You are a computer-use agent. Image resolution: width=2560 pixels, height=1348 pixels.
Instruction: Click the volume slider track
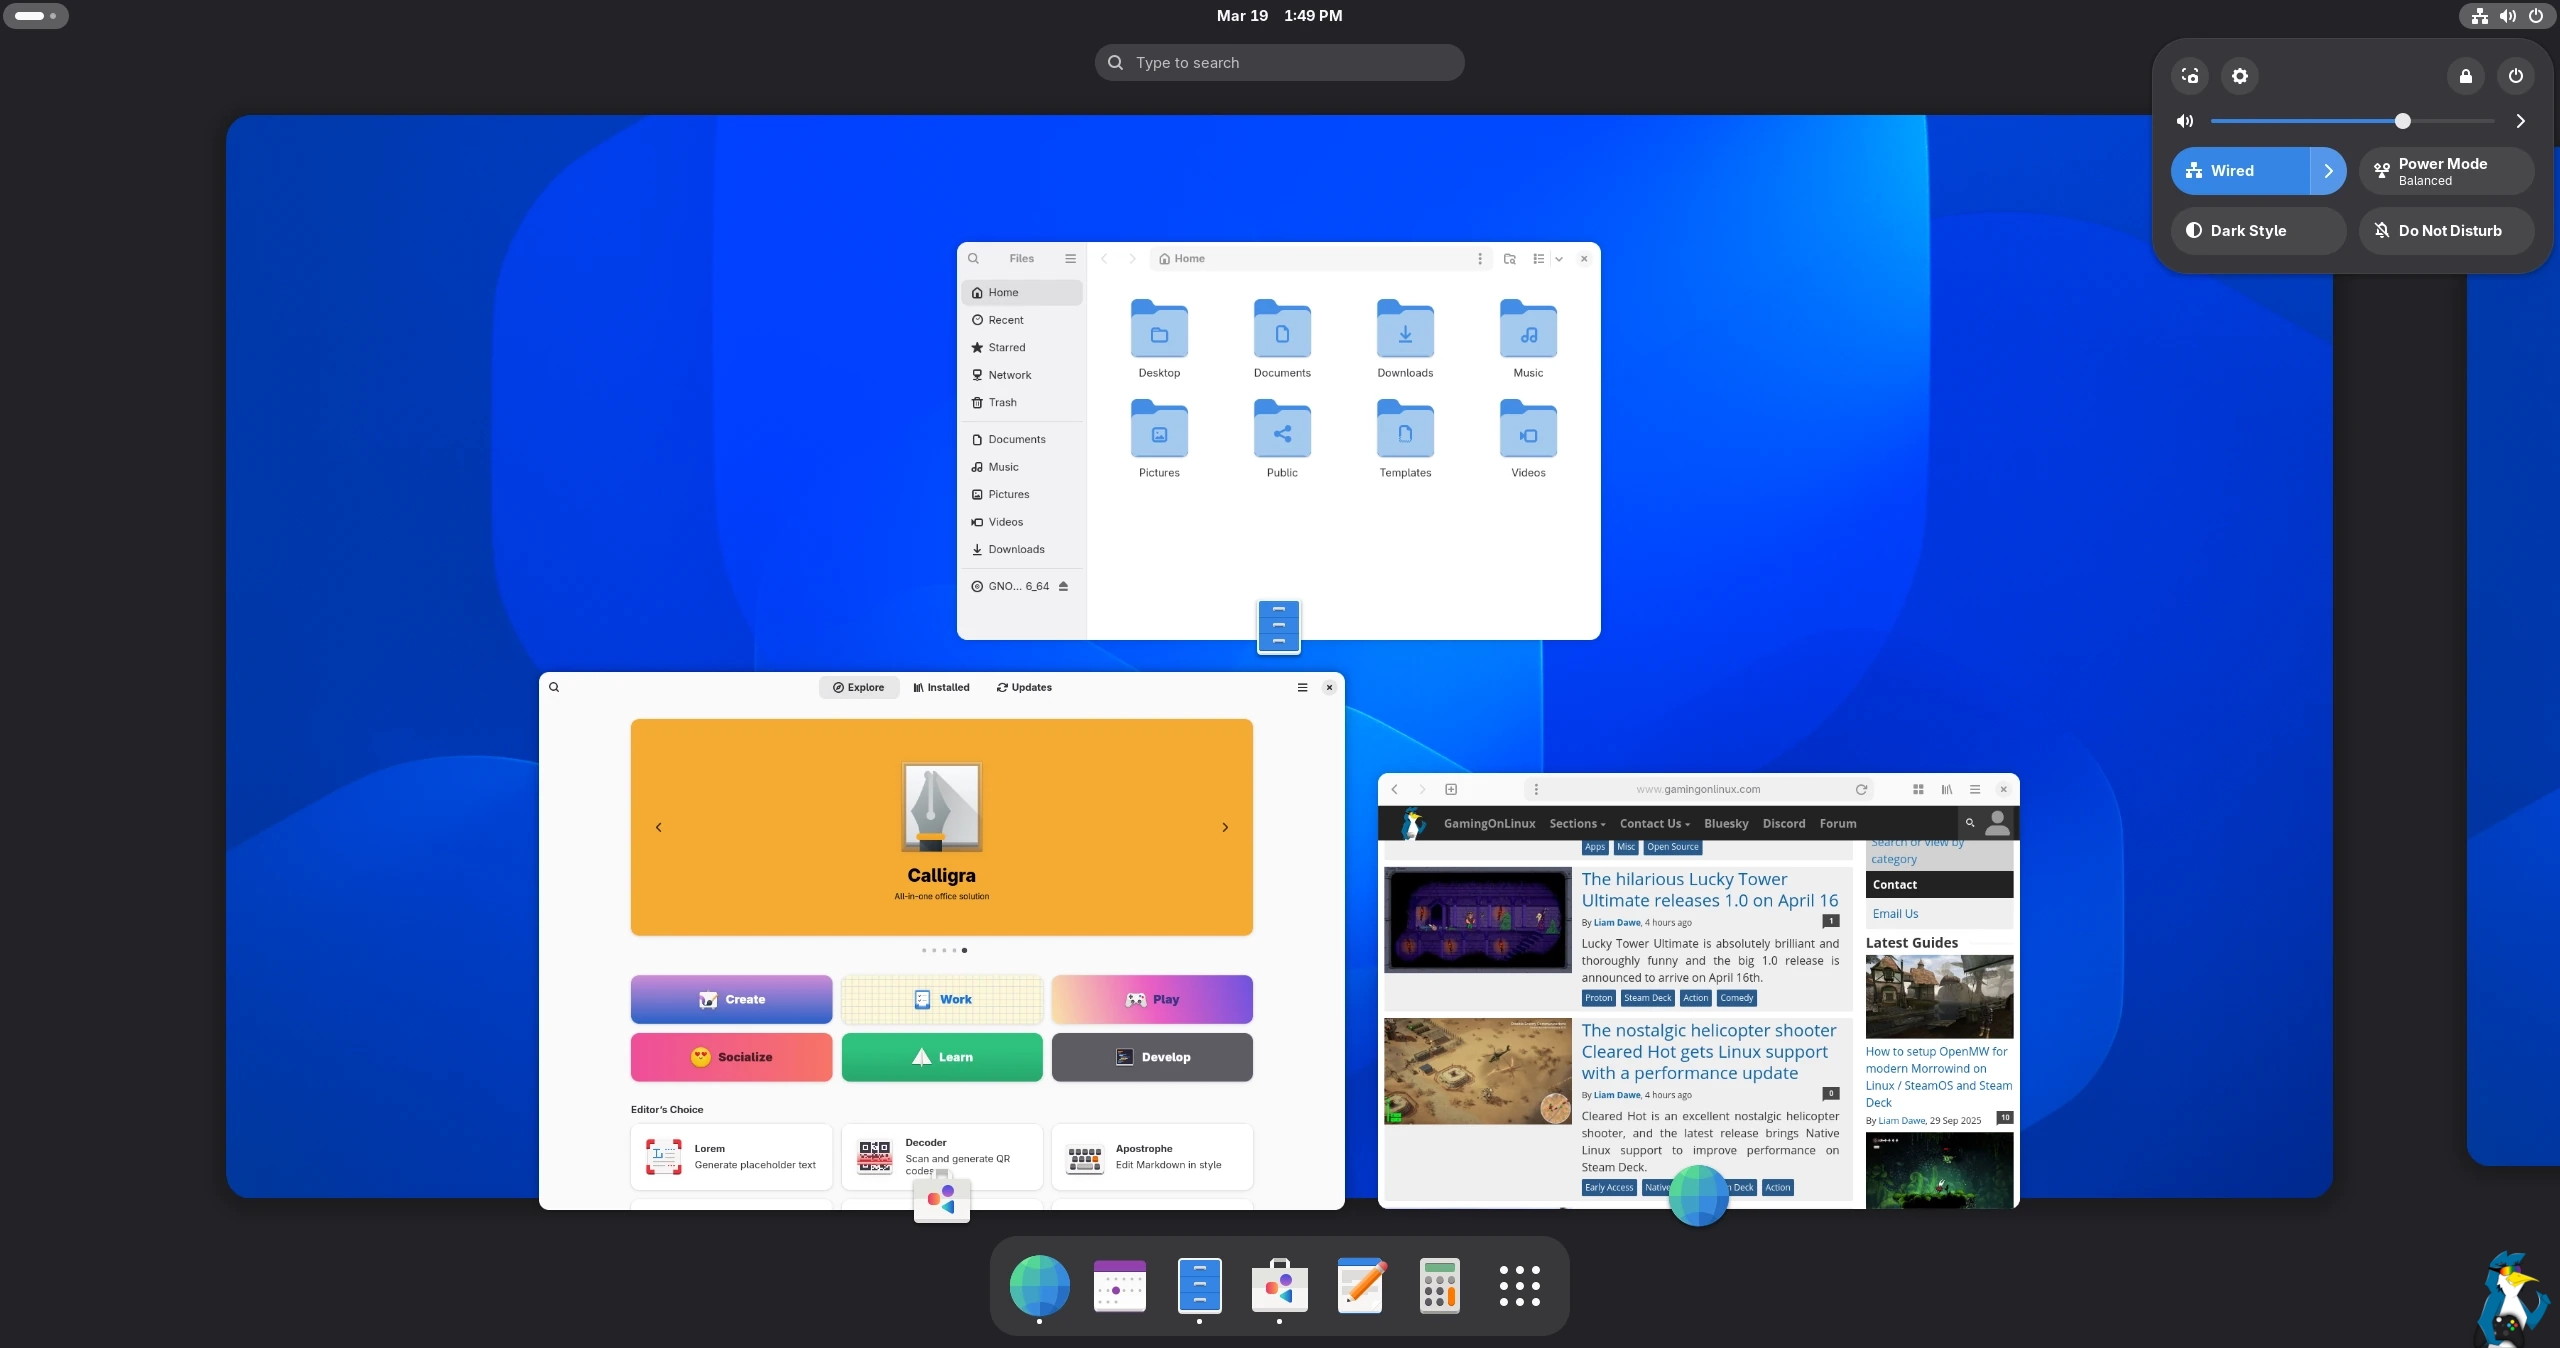tap(2300, 121)
